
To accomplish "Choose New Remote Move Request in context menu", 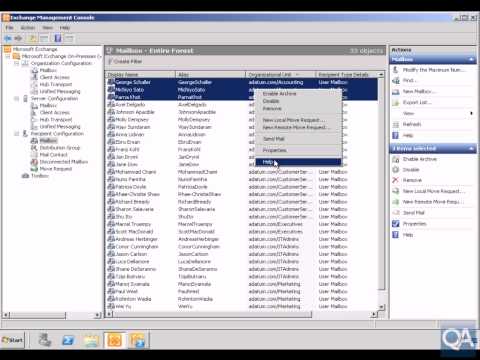I will (298, 127).
